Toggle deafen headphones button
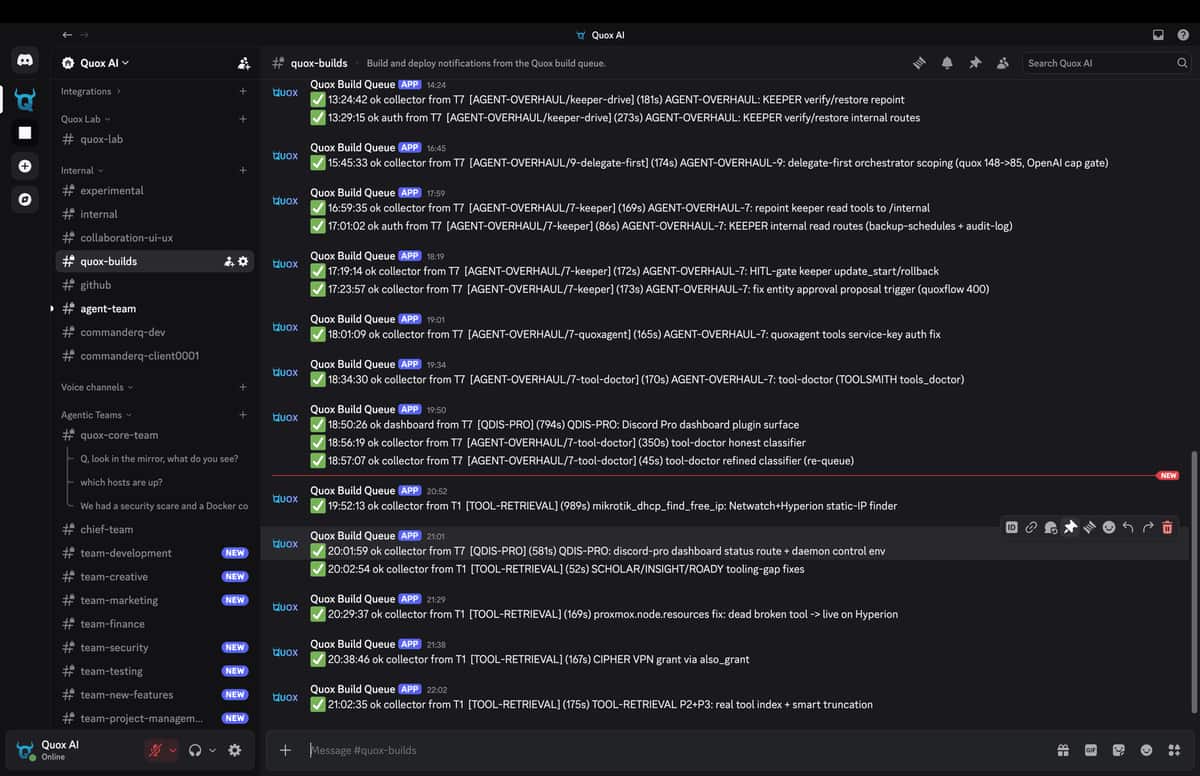 point(195,750)
